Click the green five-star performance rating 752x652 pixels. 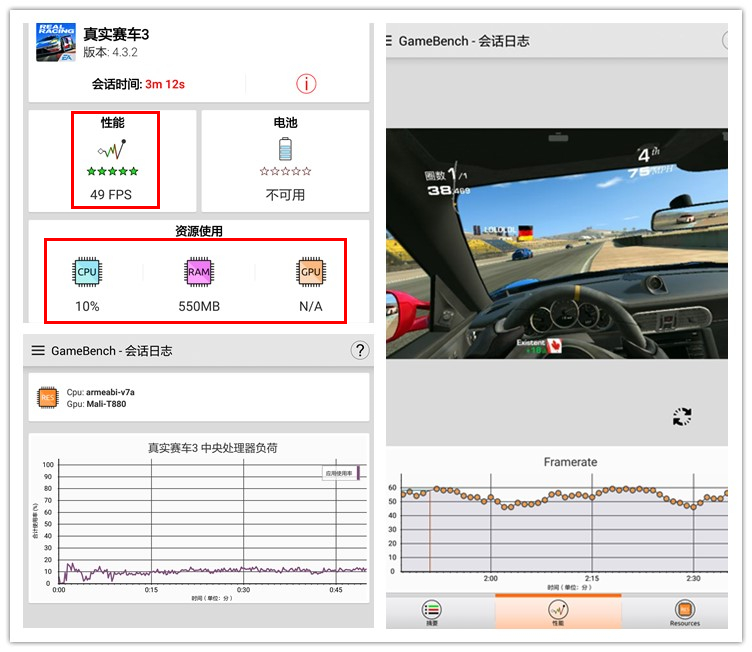click(113, 171)
